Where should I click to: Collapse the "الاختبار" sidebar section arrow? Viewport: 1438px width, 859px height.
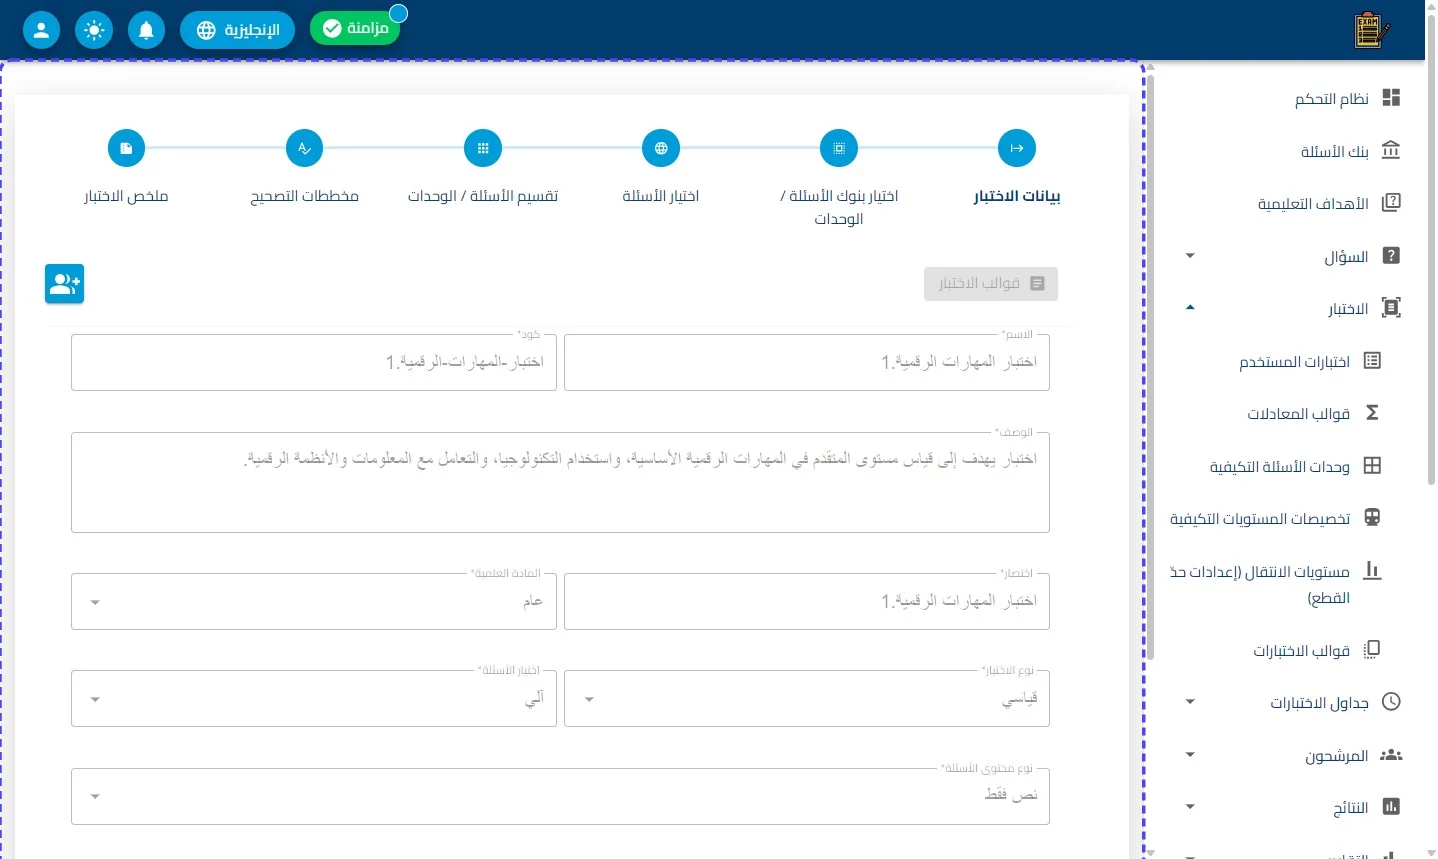click(1190, 308)
